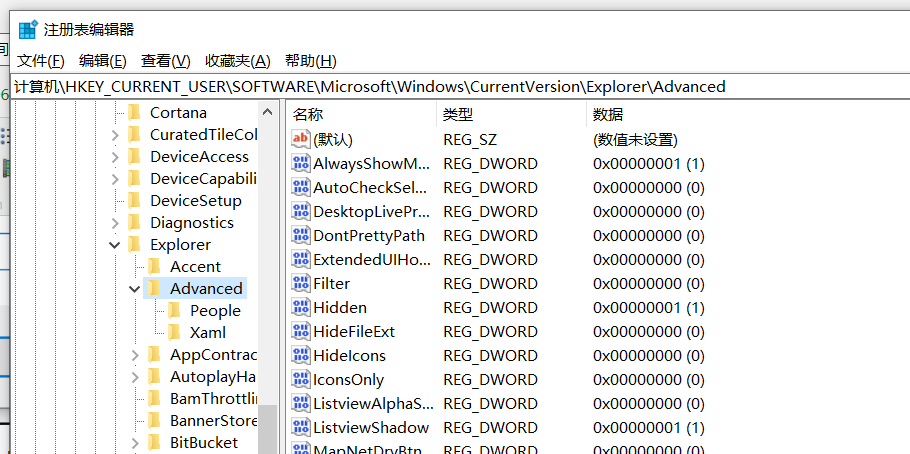Select the BitBucket key label
The height and width of the screenshot is (454, 910).
pos(204,443)
